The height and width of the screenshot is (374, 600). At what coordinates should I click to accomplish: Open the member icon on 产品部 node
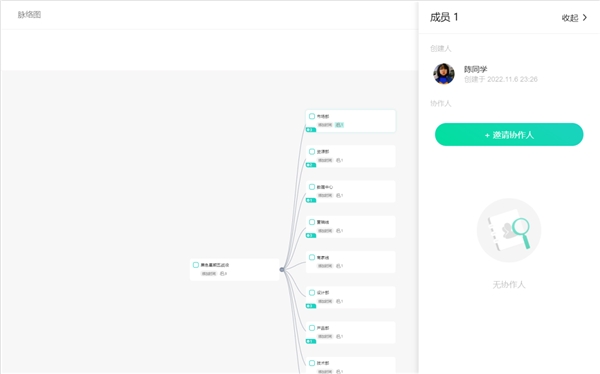[339, 336]
